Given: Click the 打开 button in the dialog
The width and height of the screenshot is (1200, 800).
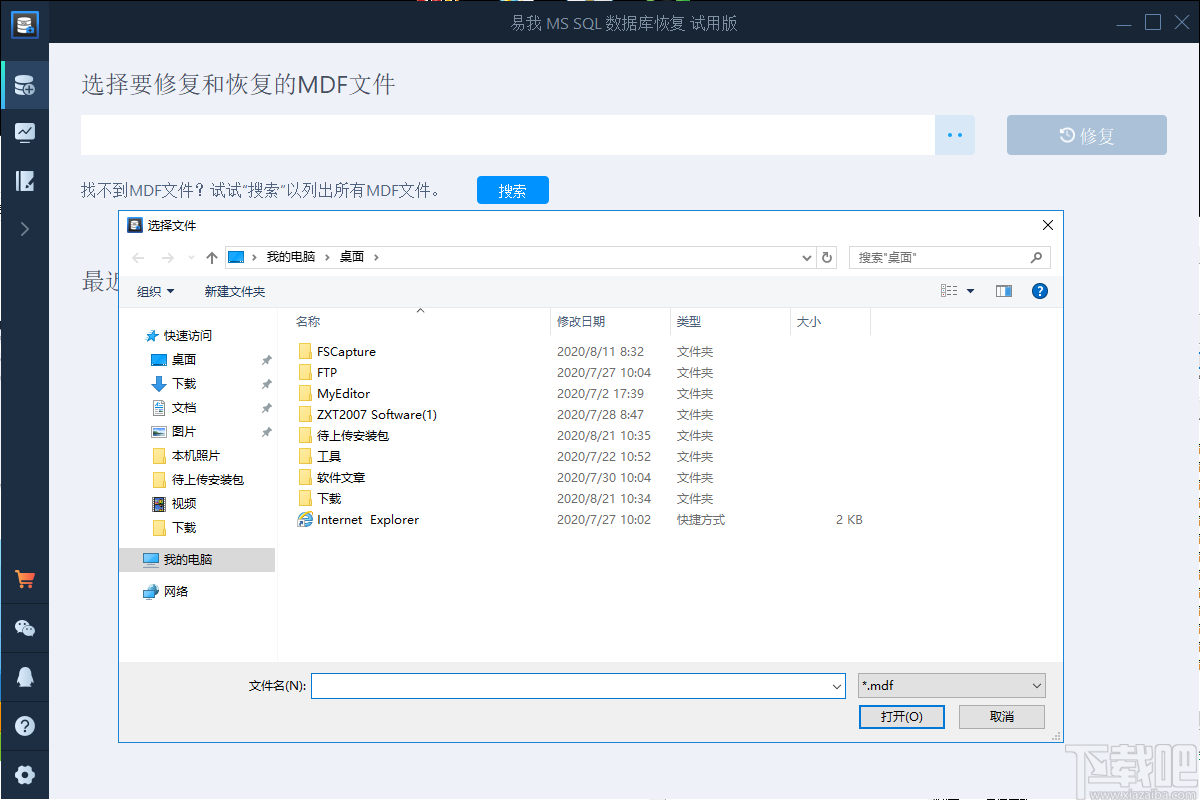Looking at the screenshot, I should point(901,716).
